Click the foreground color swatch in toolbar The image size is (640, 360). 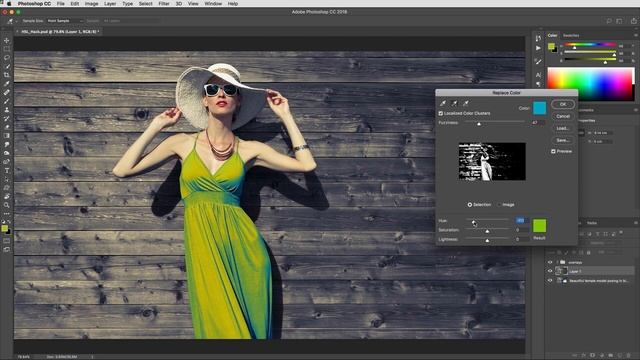4,229
